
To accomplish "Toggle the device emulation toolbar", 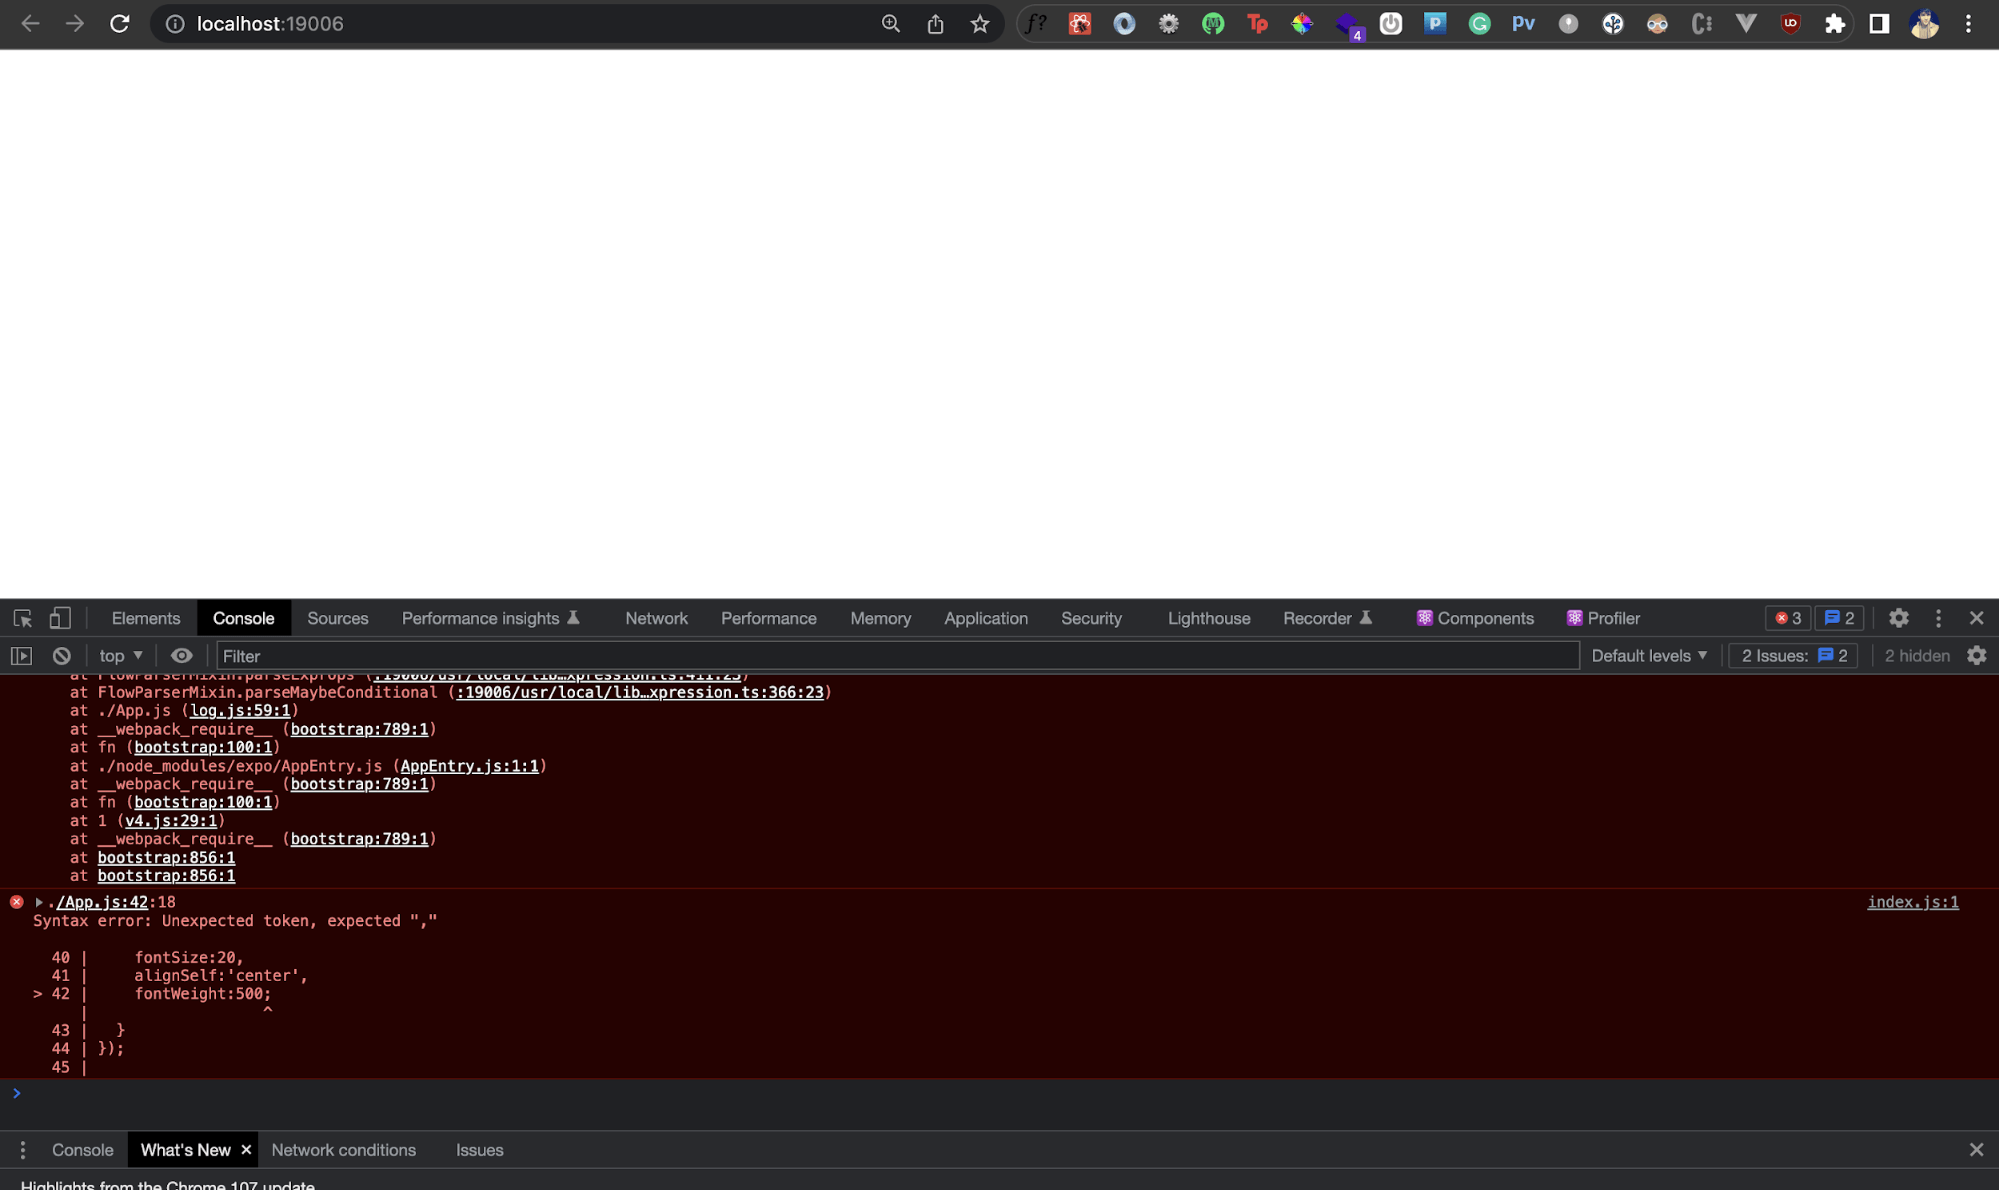I will [59, 618].
